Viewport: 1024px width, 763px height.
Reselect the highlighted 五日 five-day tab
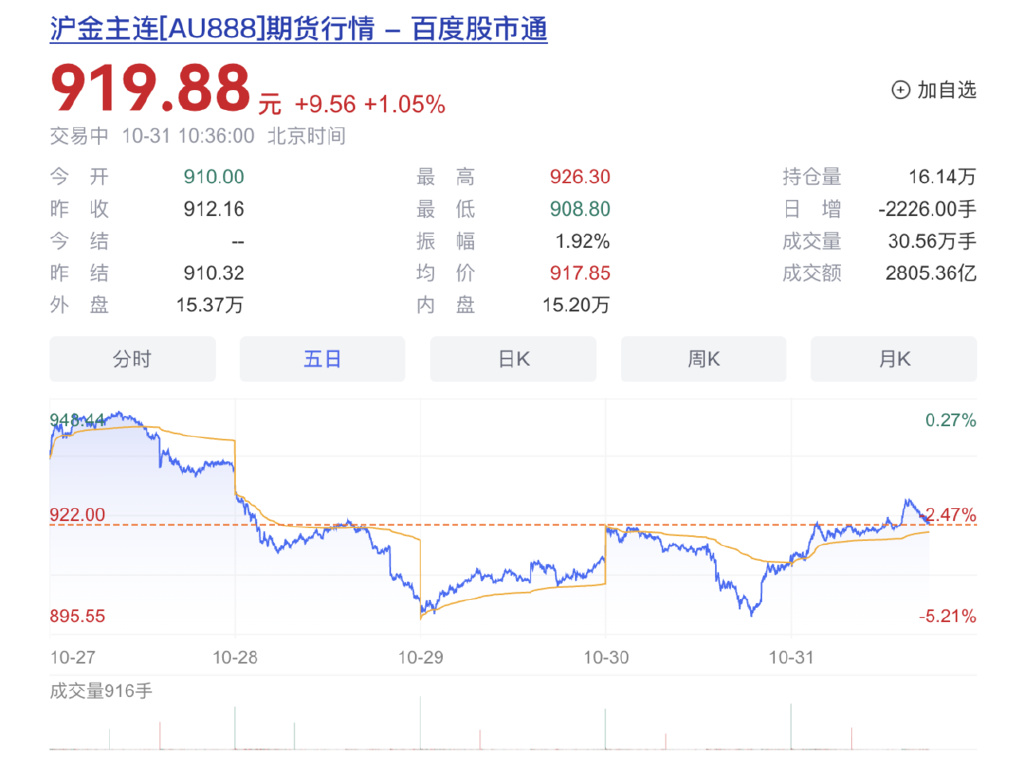point(322,359)
